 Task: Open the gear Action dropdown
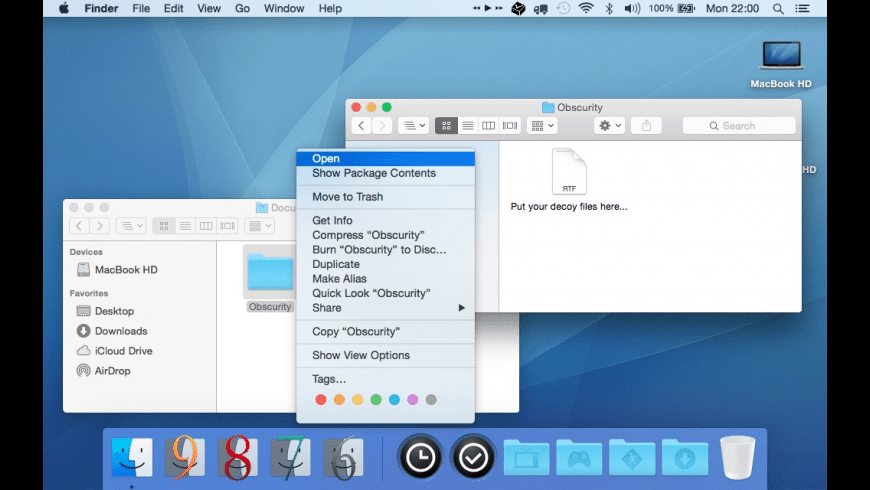(x=608, y=126)
